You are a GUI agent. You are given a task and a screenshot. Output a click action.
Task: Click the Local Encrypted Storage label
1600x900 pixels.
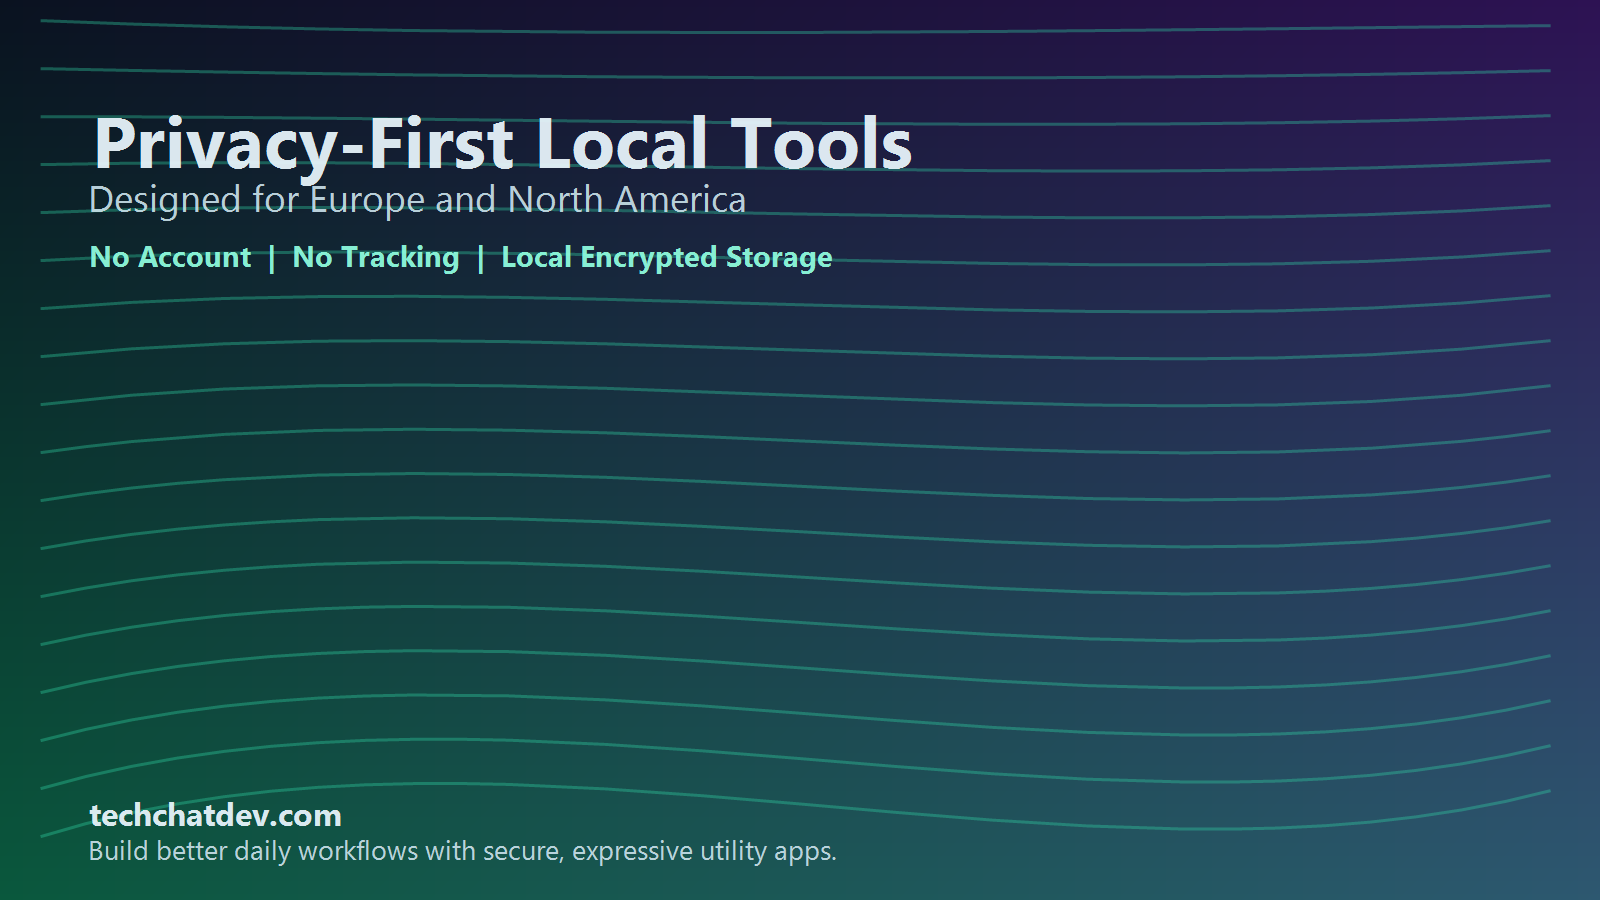667,257
